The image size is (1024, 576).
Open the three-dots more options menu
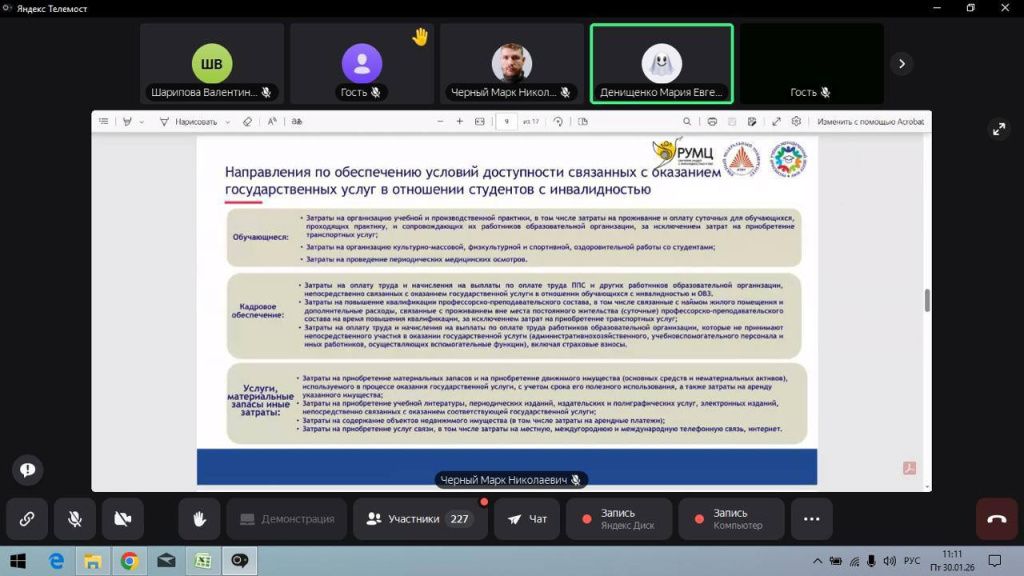pyautogui.click(x=811, y=519)
